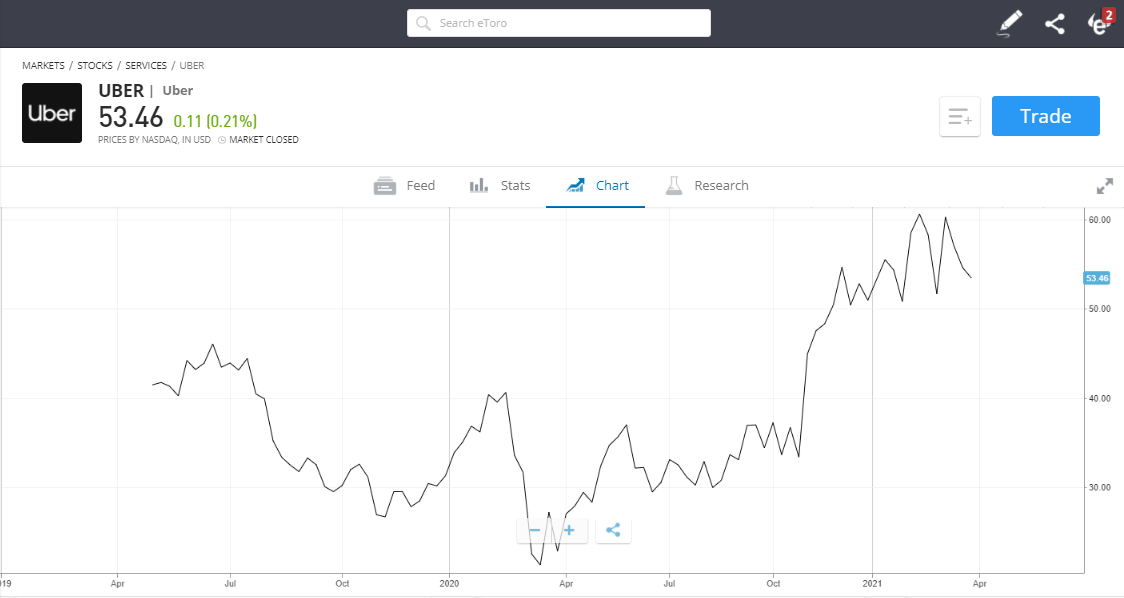The height and width of the screenshot is (598, 1124).
Task: Click the pencil edit icon in top bar
Action: click(x=1010, y=23)
